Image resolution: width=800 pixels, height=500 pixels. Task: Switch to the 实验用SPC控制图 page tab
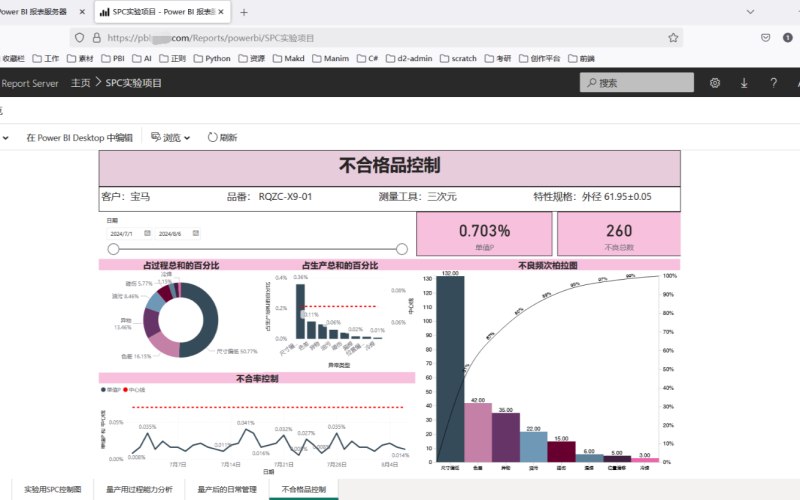pyautogui.click(x=53, y=489)
